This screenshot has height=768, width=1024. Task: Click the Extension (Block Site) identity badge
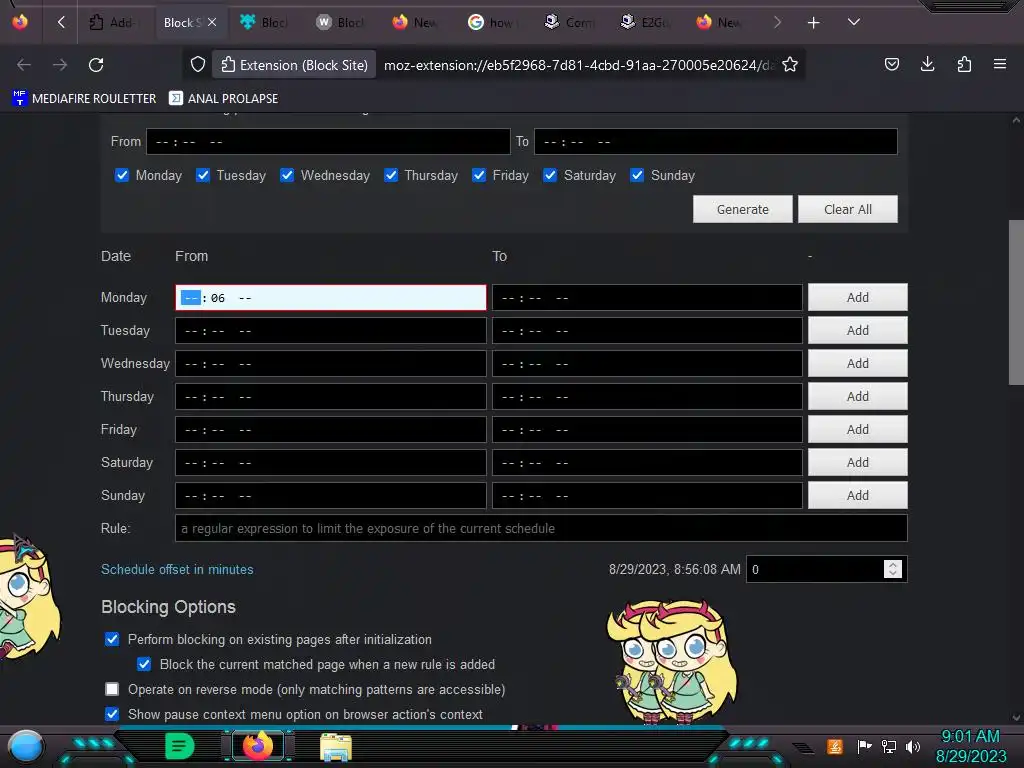[295, 65]
